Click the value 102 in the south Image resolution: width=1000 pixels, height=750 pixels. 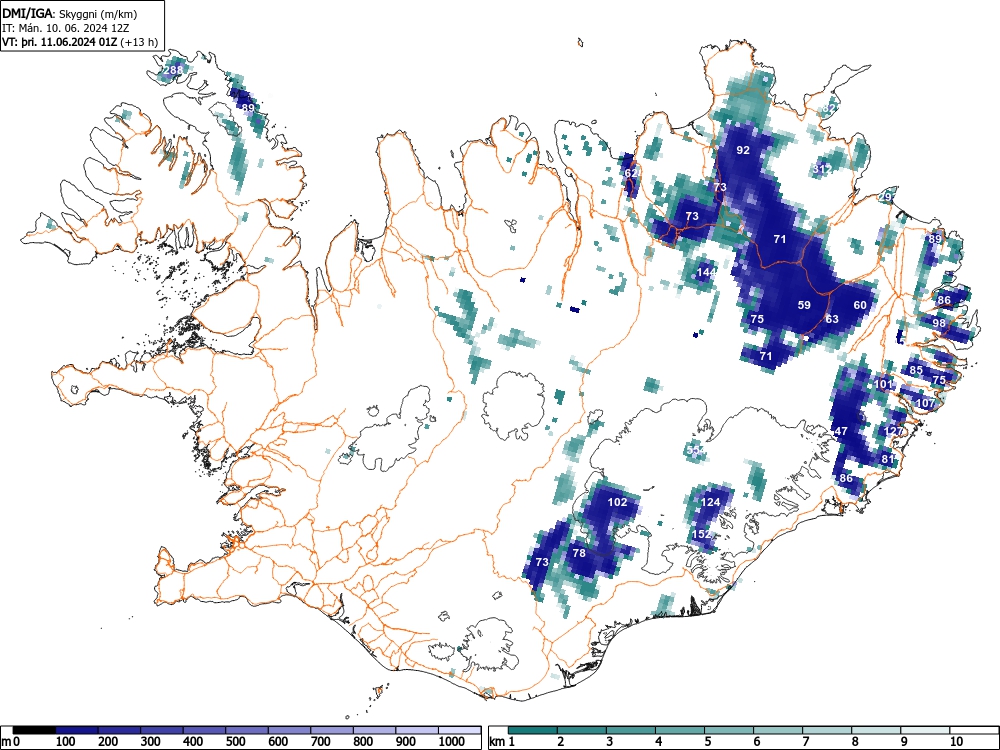pyautogui.click(x=617, y=502)
